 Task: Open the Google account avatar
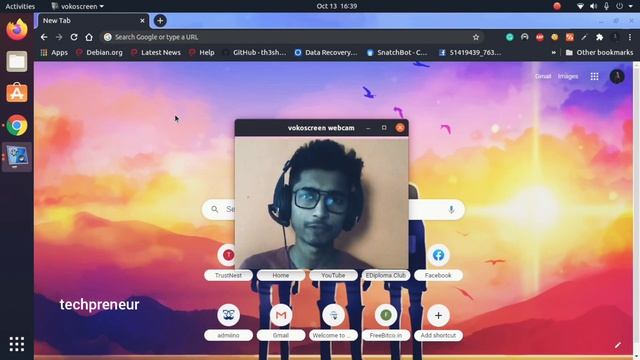617,76
